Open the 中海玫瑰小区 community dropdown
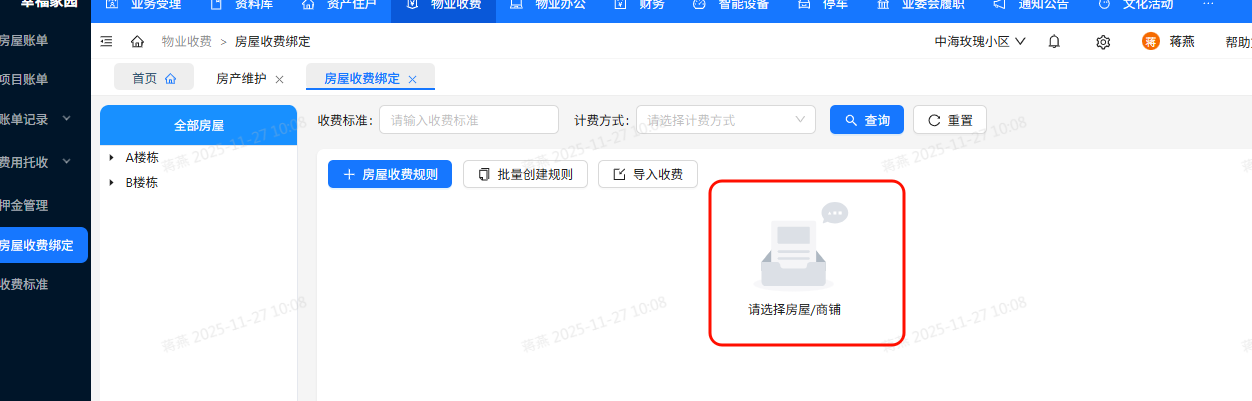 pos(980,42)
